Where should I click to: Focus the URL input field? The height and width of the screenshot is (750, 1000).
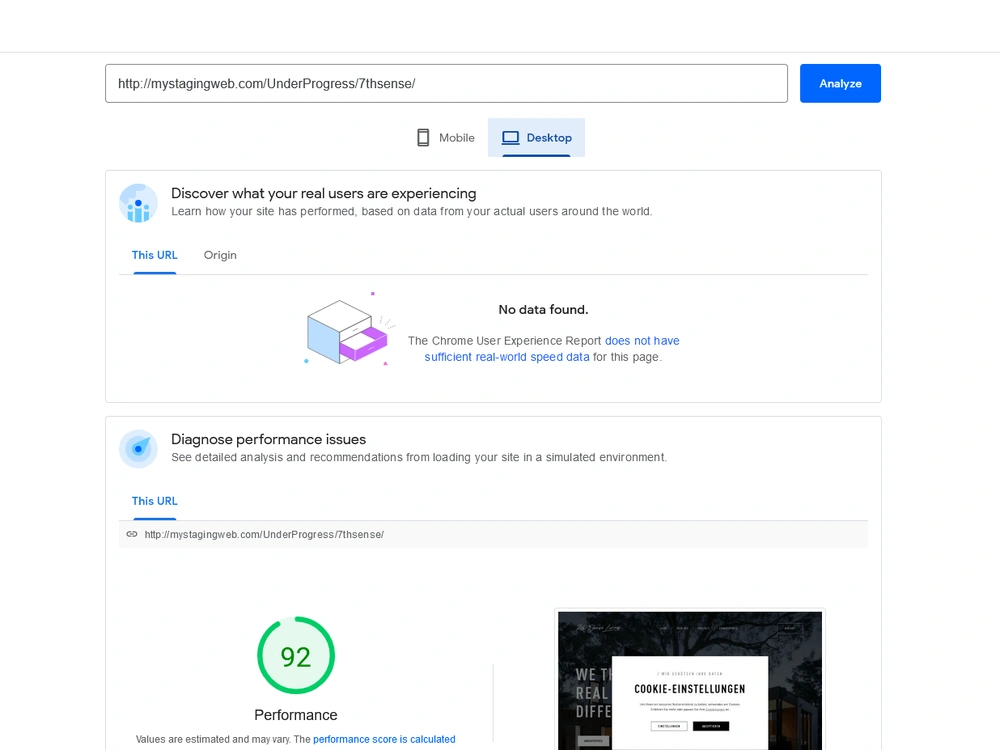446,84
